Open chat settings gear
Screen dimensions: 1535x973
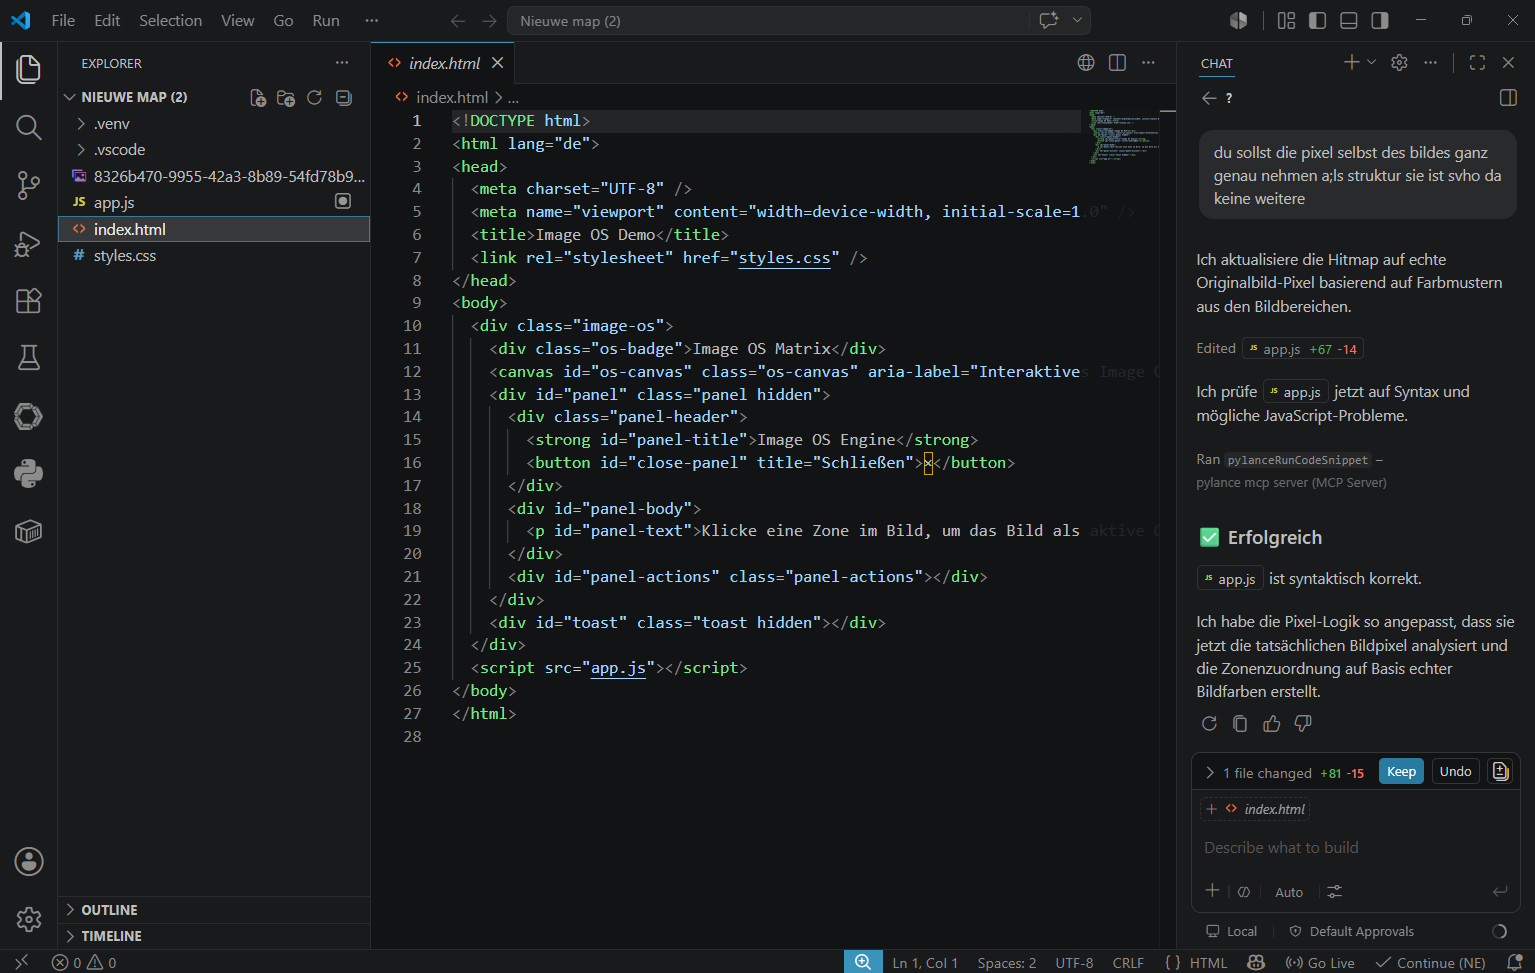[x=1399, y=62]
